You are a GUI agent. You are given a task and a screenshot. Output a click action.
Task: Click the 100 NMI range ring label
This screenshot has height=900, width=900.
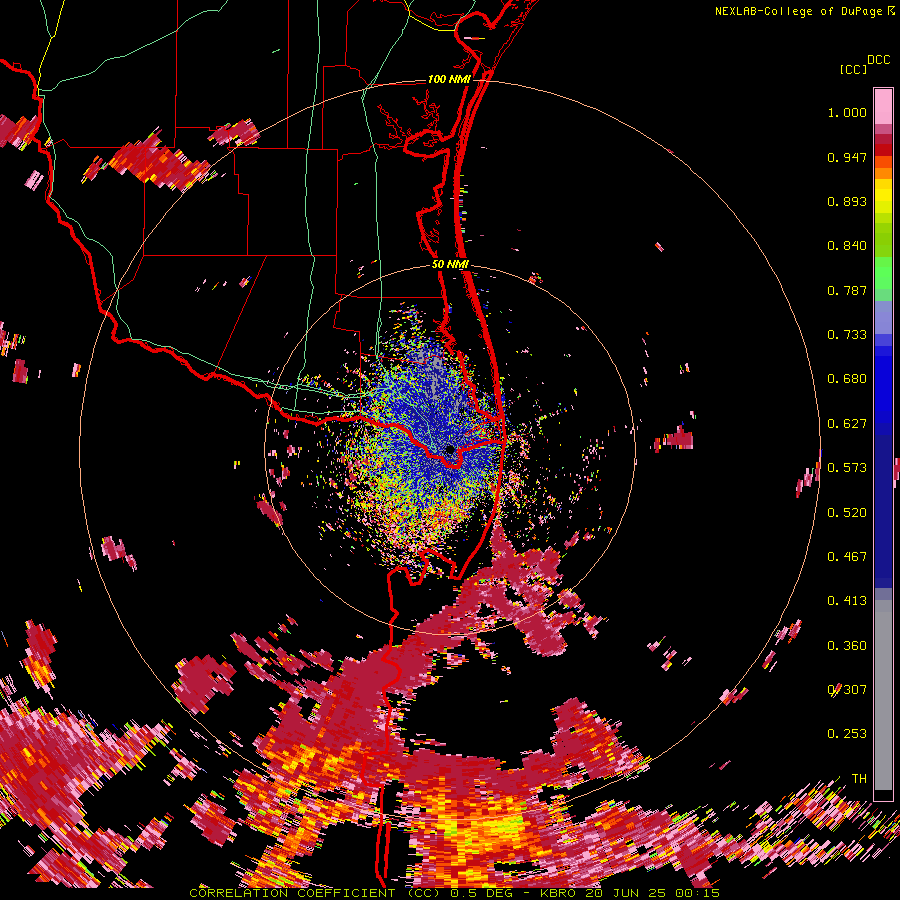point(449,79)
